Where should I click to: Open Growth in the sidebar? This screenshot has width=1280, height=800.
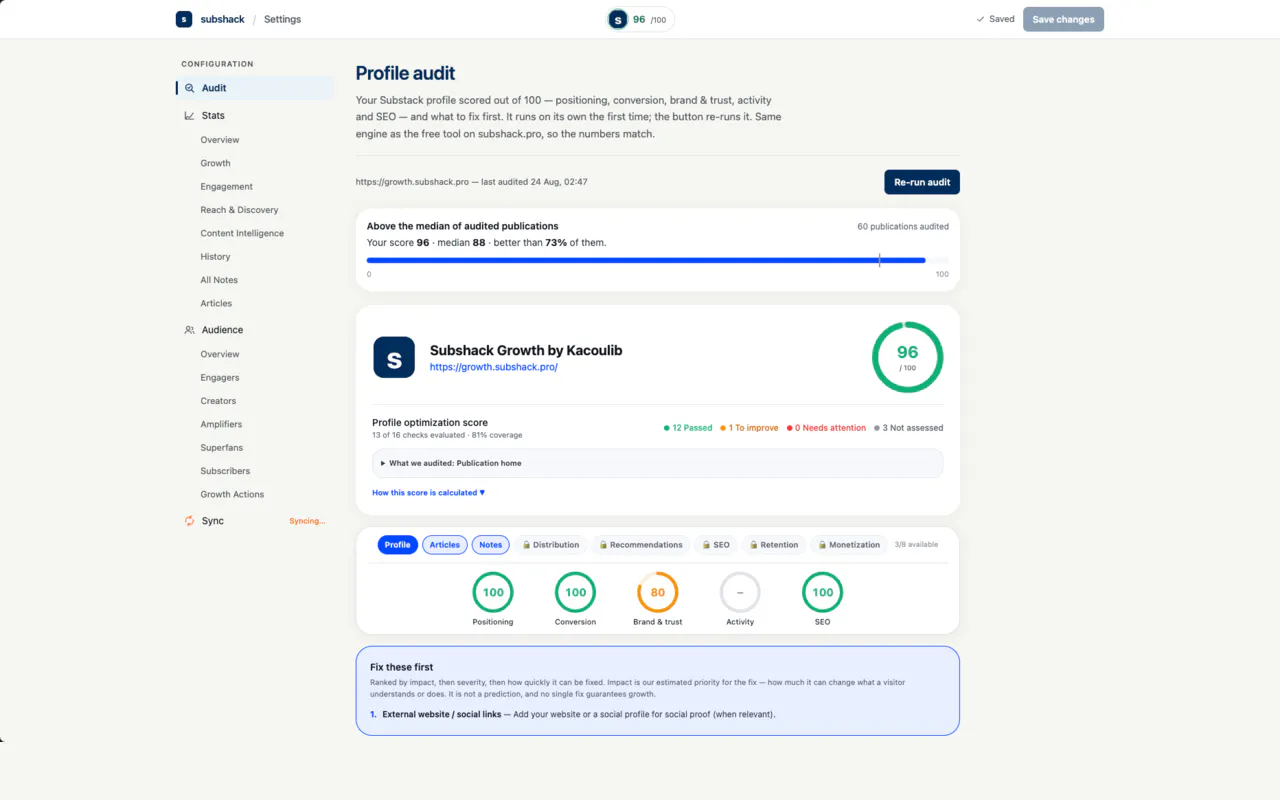215,163
